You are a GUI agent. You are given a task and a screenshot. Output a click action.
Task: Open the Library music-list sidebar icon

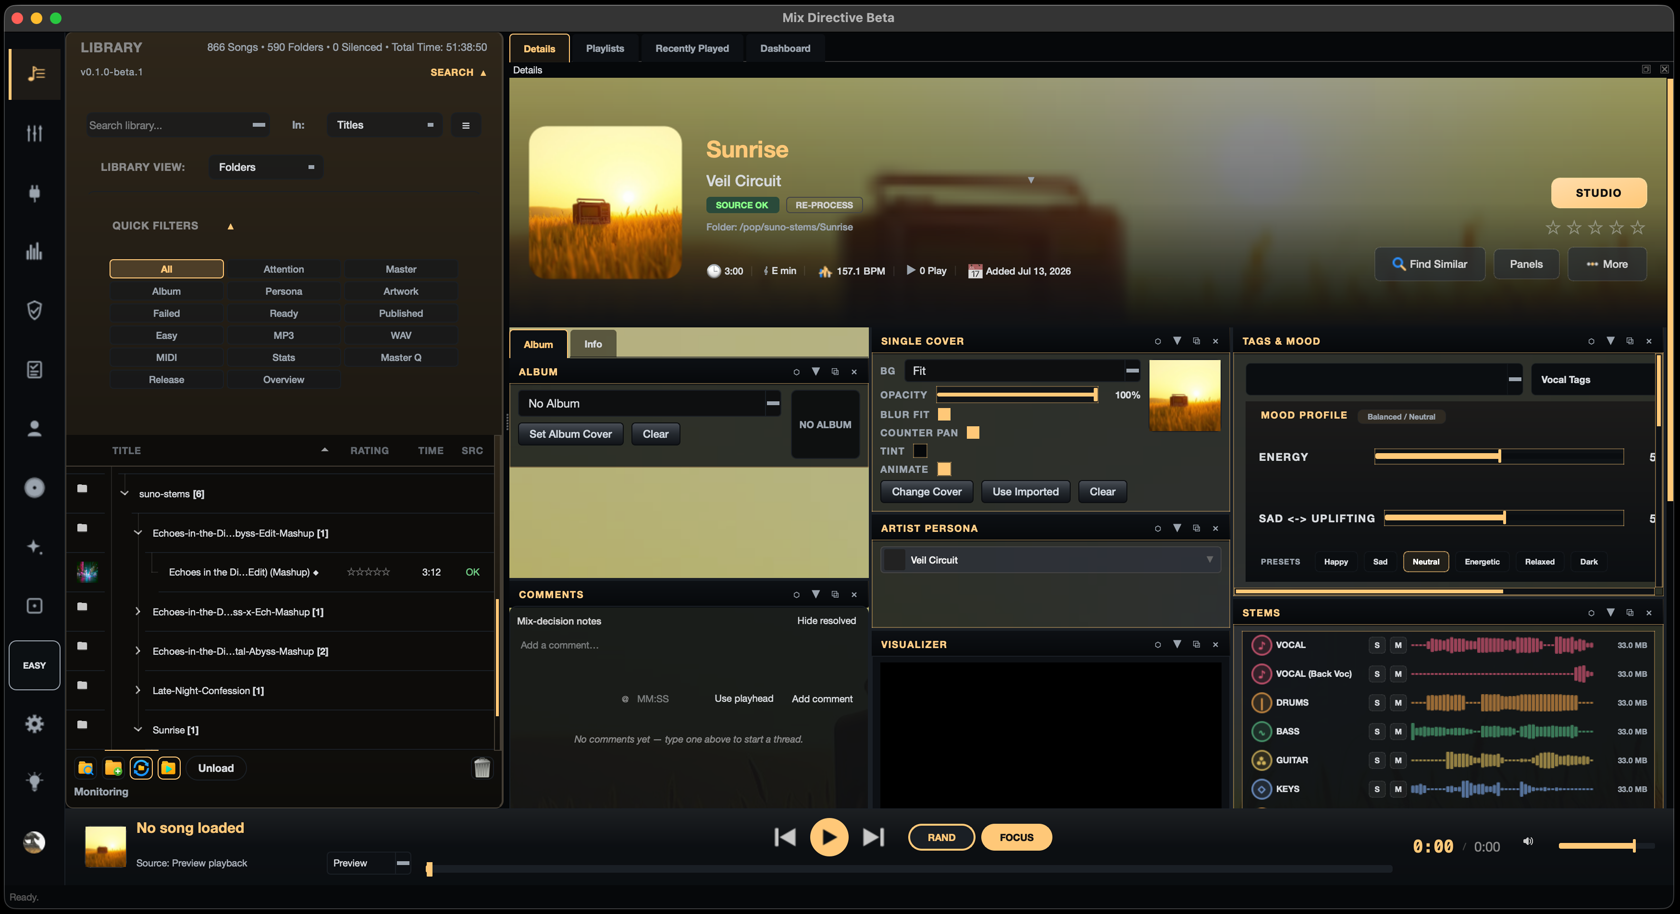pyautogui.click(x=35, y=74)
